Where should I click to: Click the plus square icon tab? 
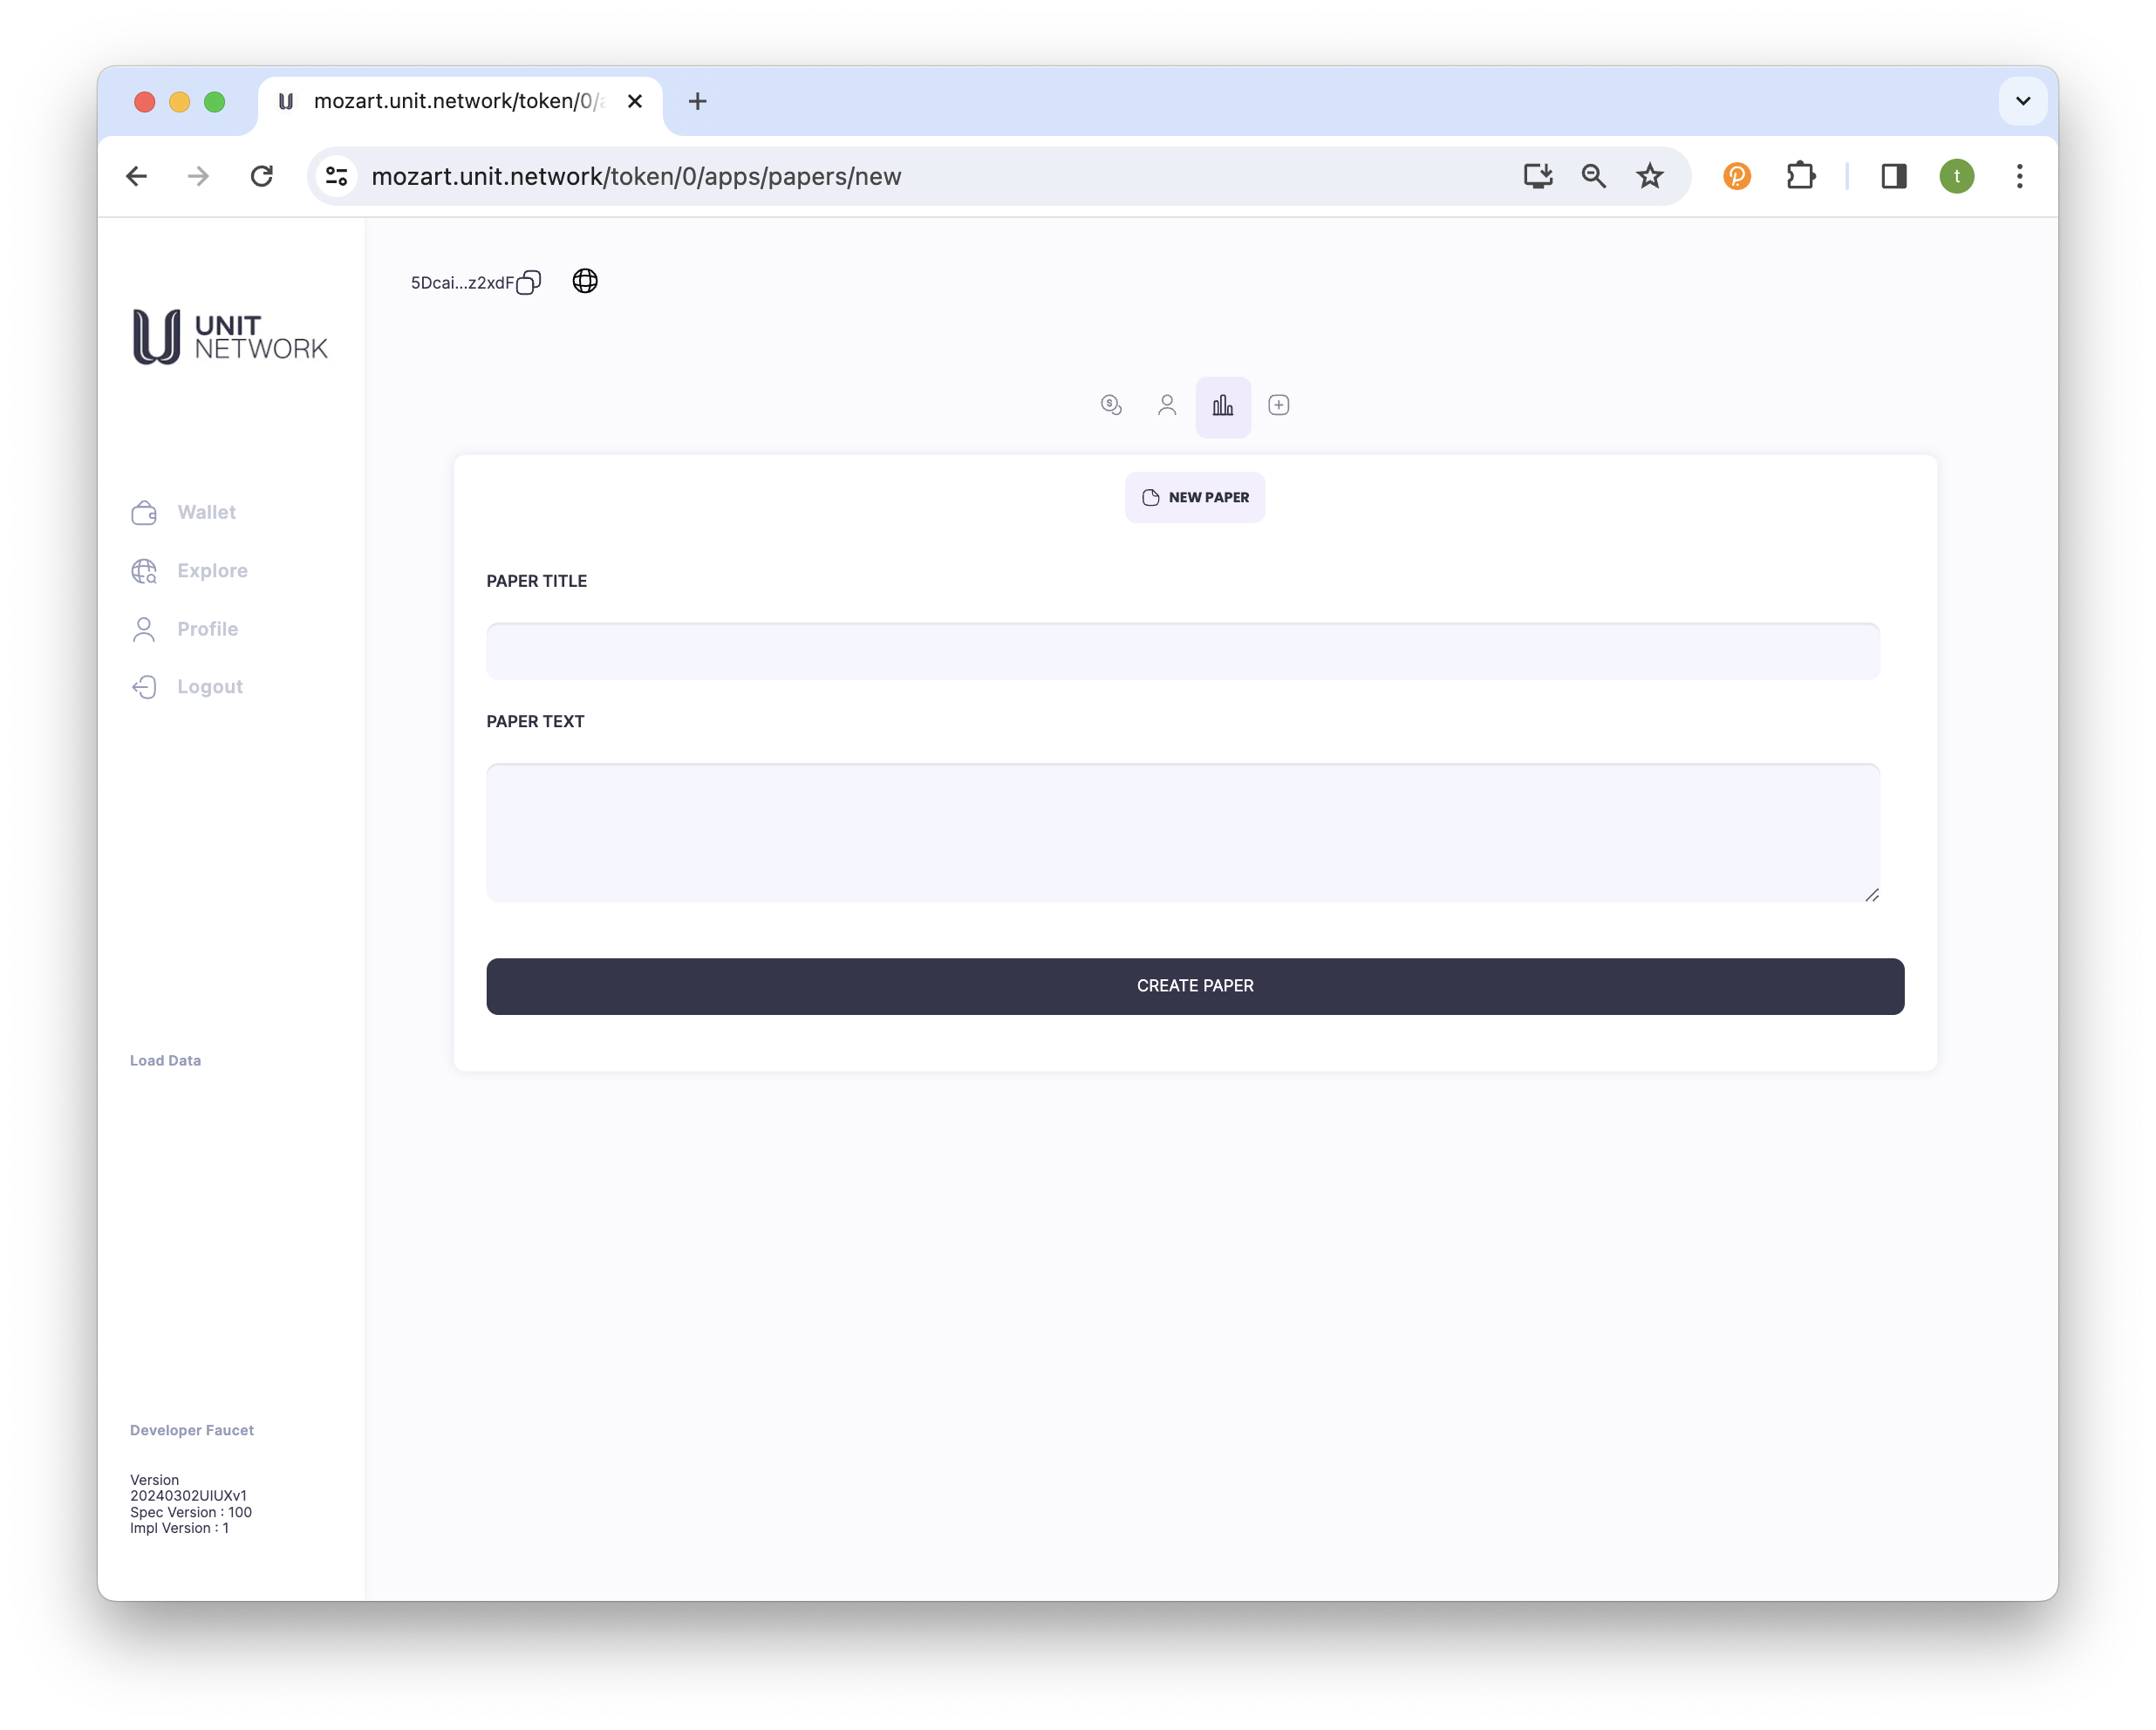coord(1278,405)
